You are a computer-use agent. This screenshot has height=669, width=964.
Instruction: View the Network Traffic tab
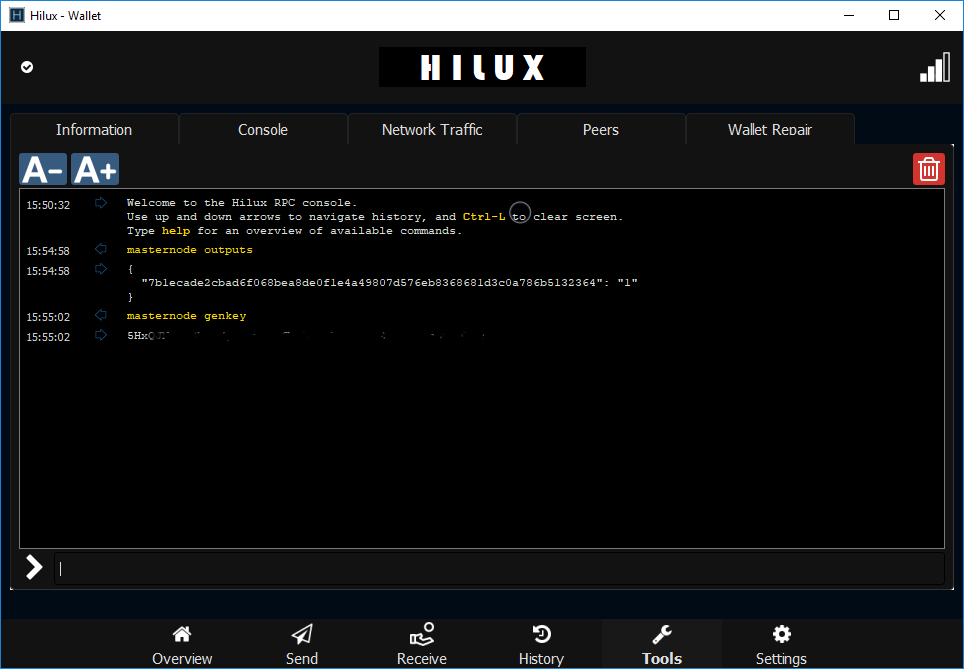click(x=432, y=129)
